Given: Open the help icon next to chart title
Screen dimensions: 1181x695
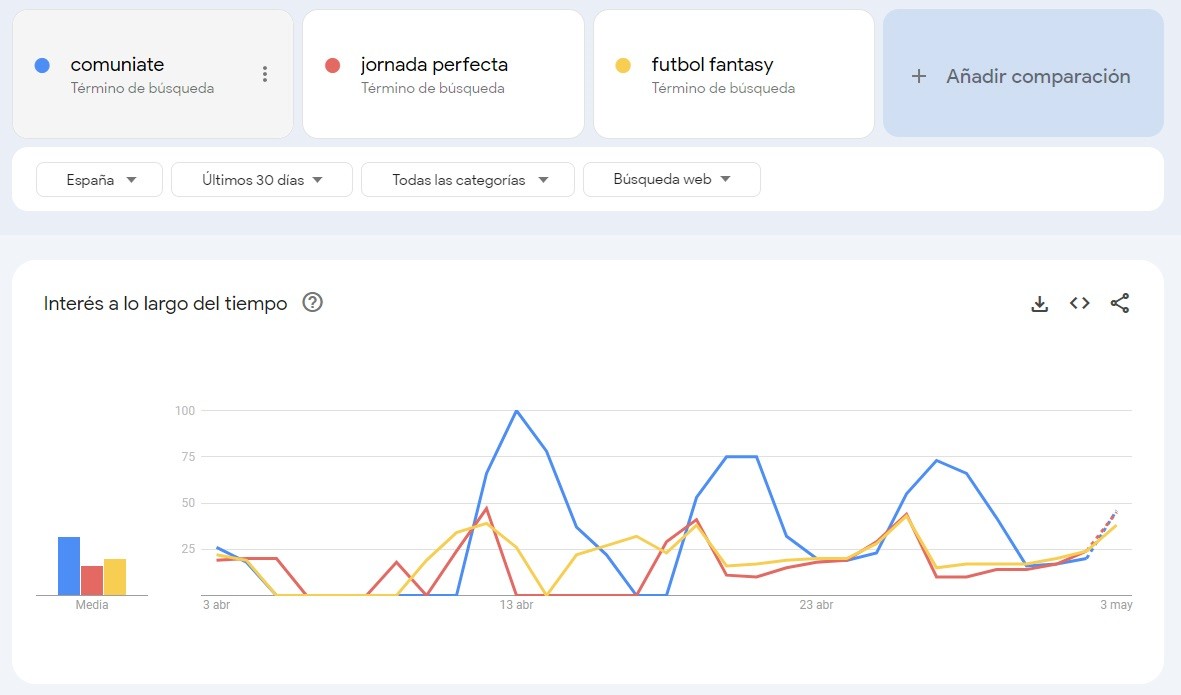Looking at the screenshot, I should 312,303.
